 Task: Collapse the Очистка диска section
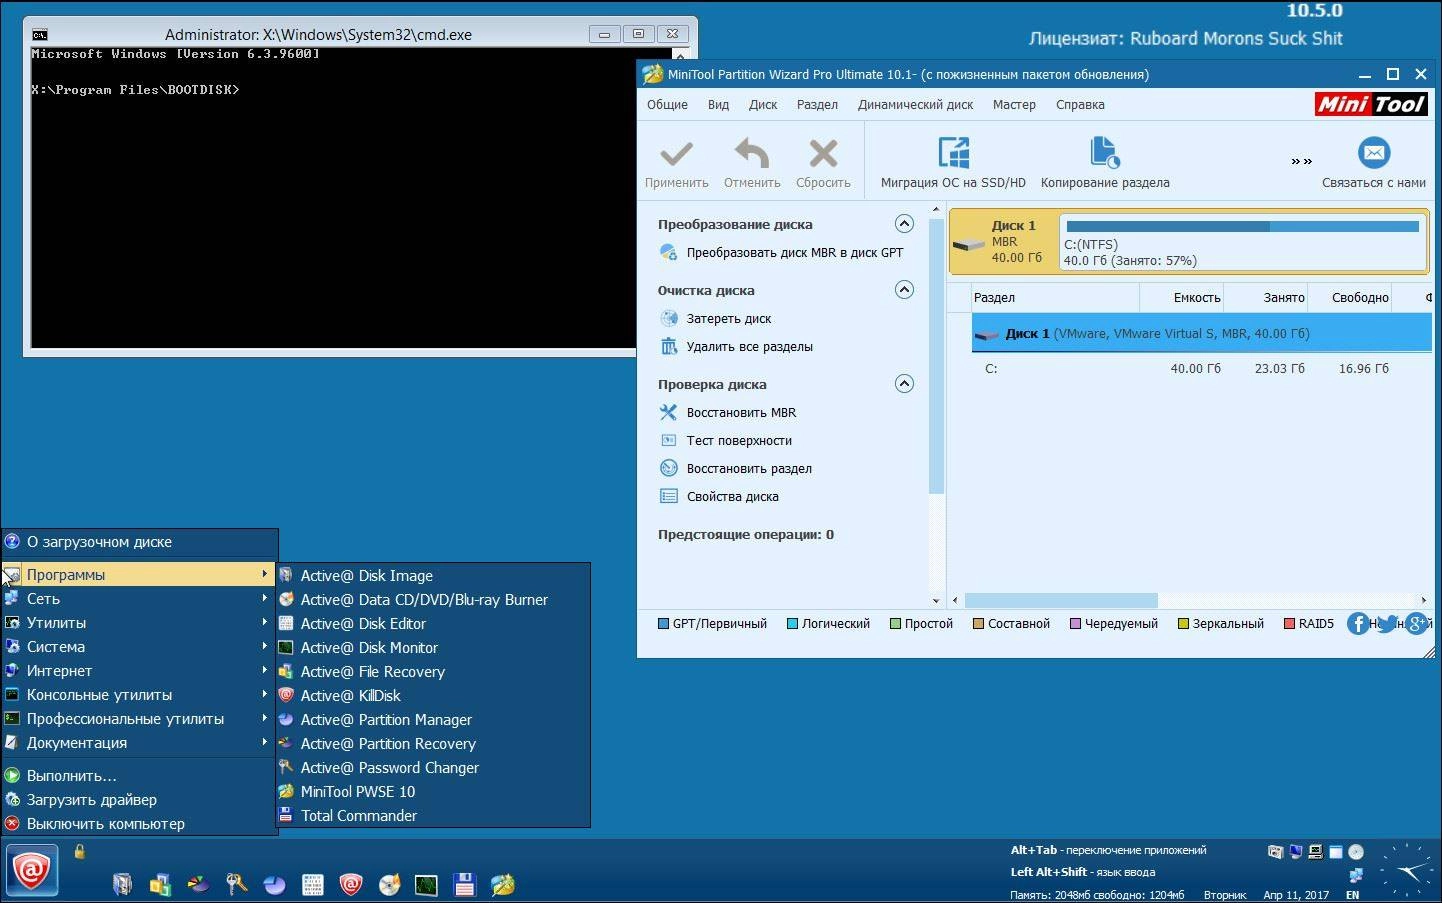(x=904, y=289)
